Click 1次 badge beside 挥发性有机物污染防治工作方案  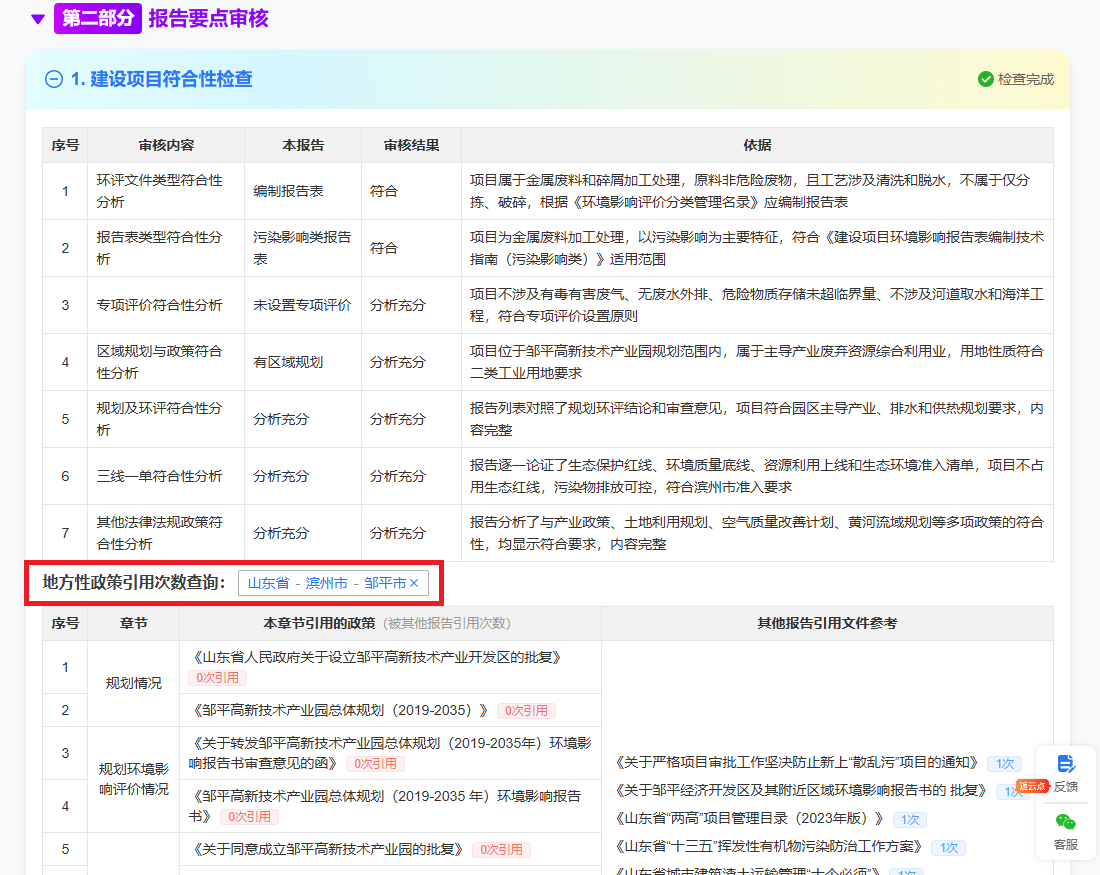948,847
